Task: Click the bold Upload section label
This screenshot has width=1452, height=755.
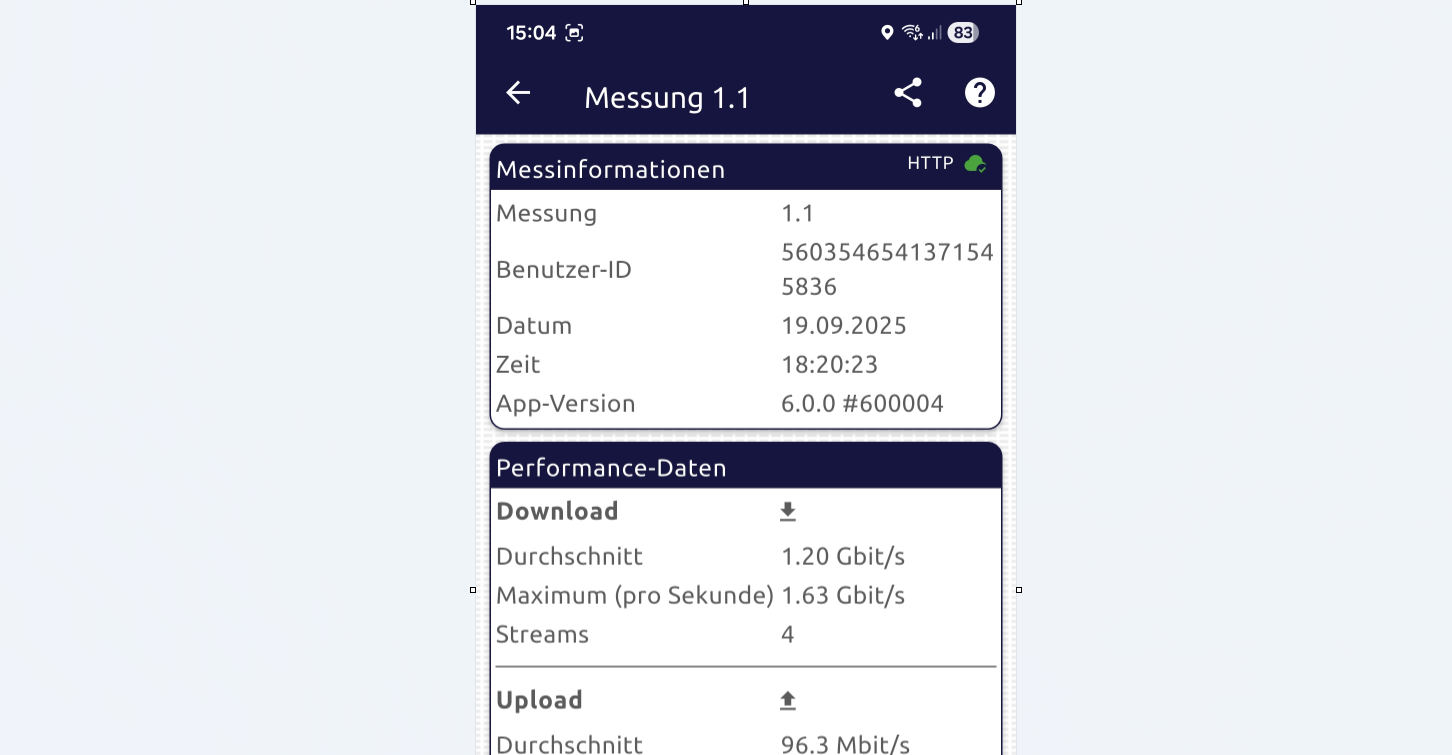Action: click(x=539, y=700)
